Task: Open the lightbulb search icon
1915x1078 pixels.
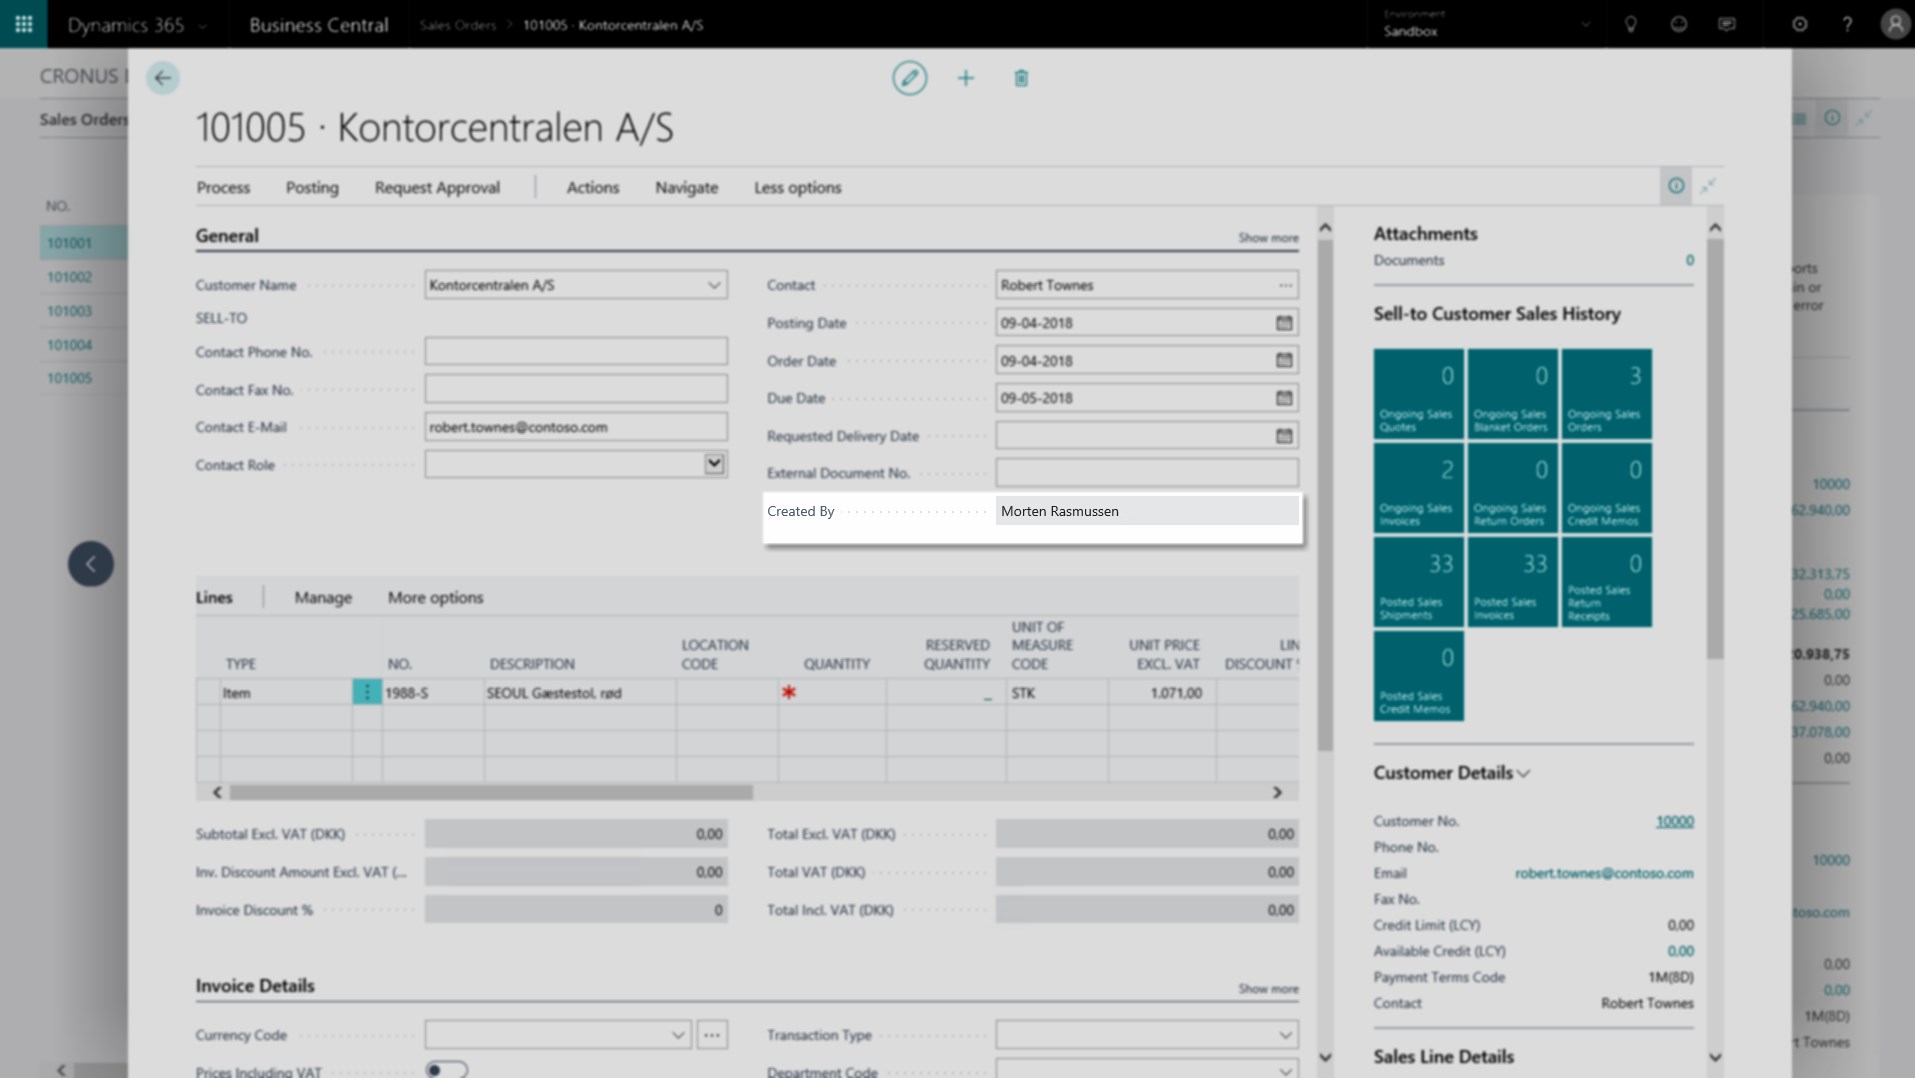Action: click(1630, 24)
